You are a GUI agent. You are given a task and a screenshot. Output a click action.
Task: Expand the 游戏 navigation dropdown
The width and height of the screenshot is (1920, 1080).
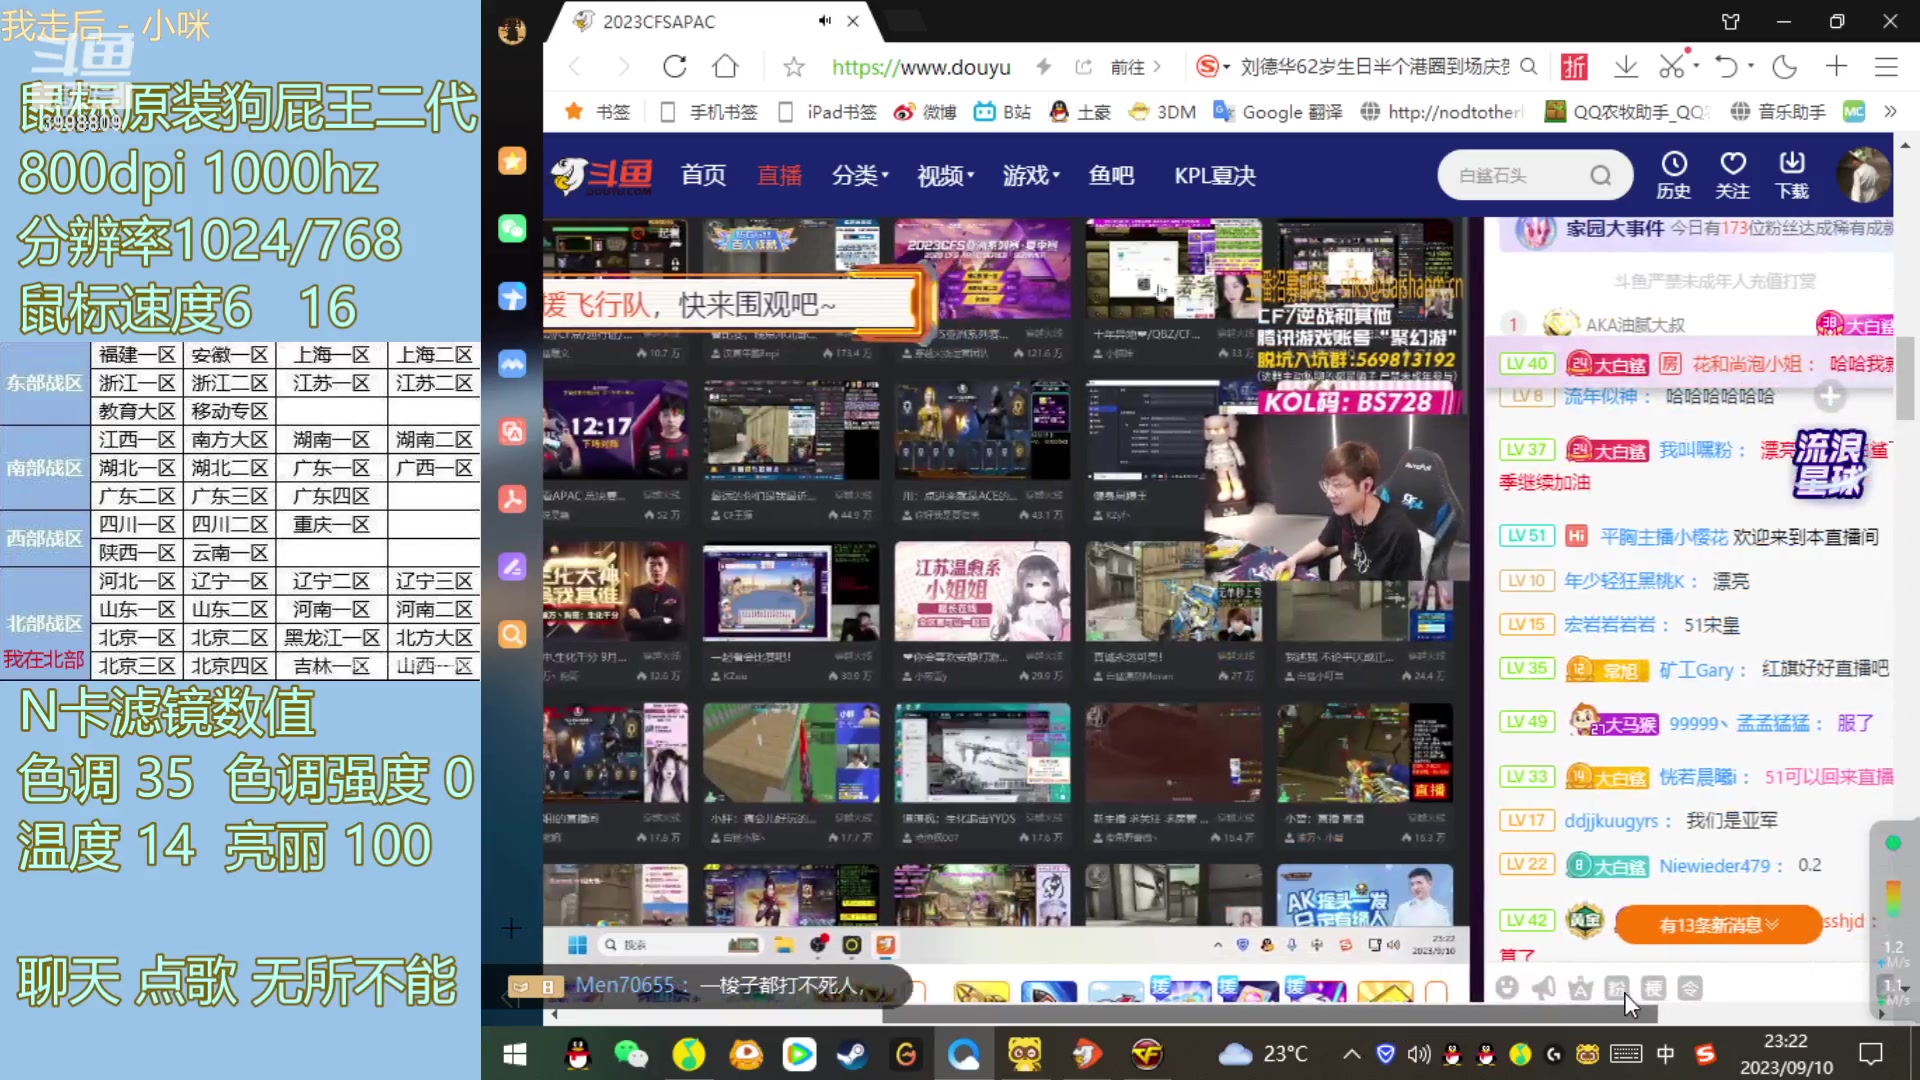pyautogui.click(x=1031, y=176)
